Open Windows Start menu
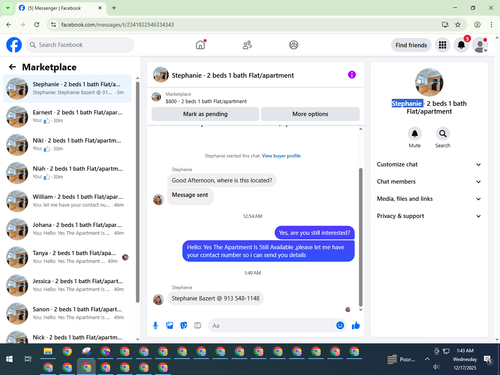Image resolution: width=500 pixels, height=375 pixels. [9, 359]
